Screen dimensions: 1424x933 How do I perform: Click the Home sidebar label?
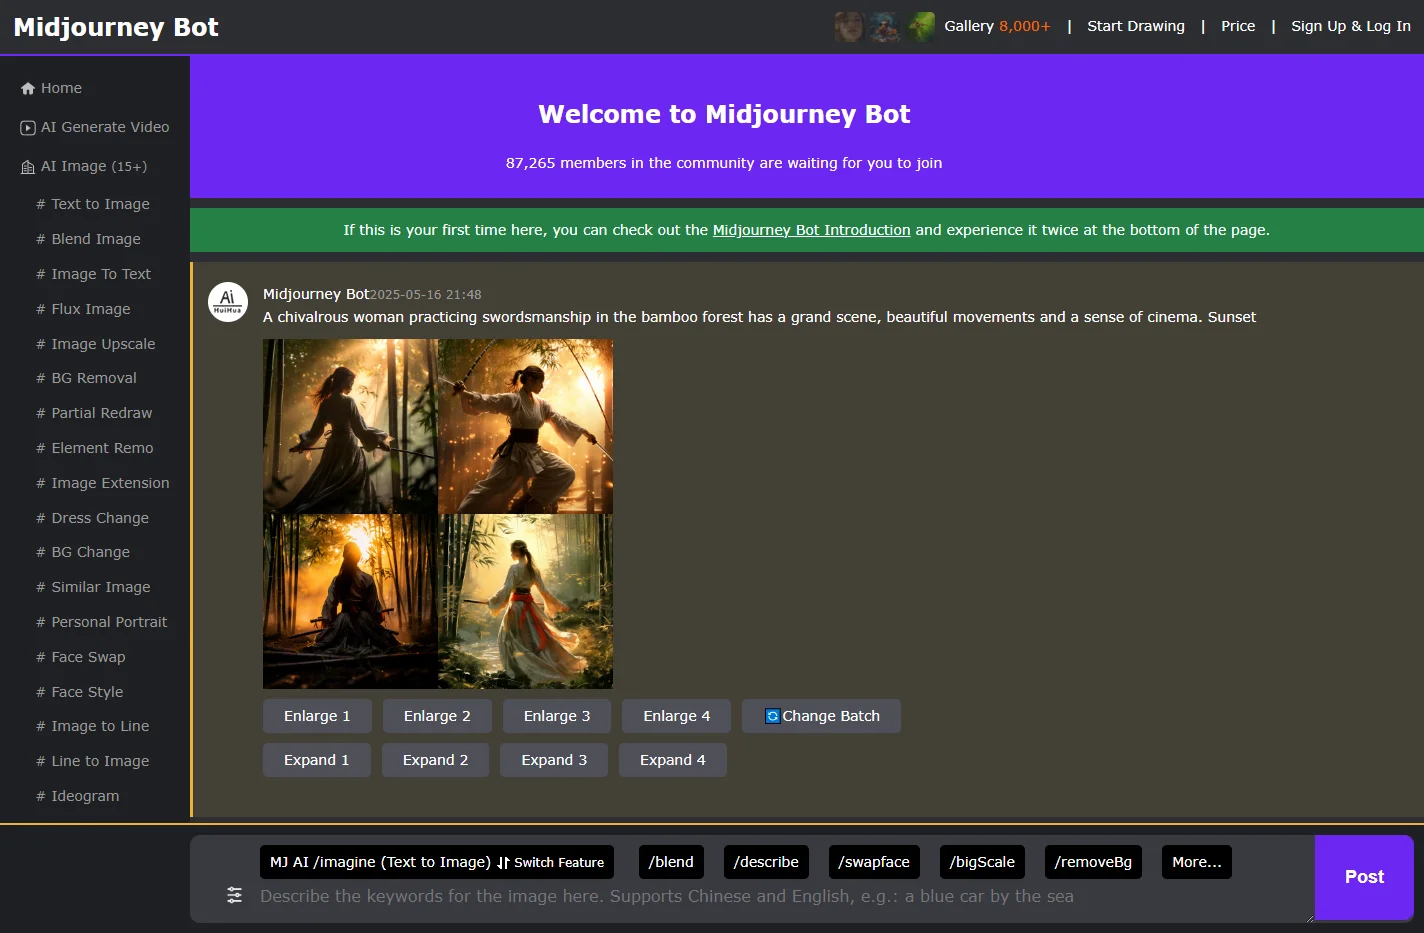click(61, 88)
